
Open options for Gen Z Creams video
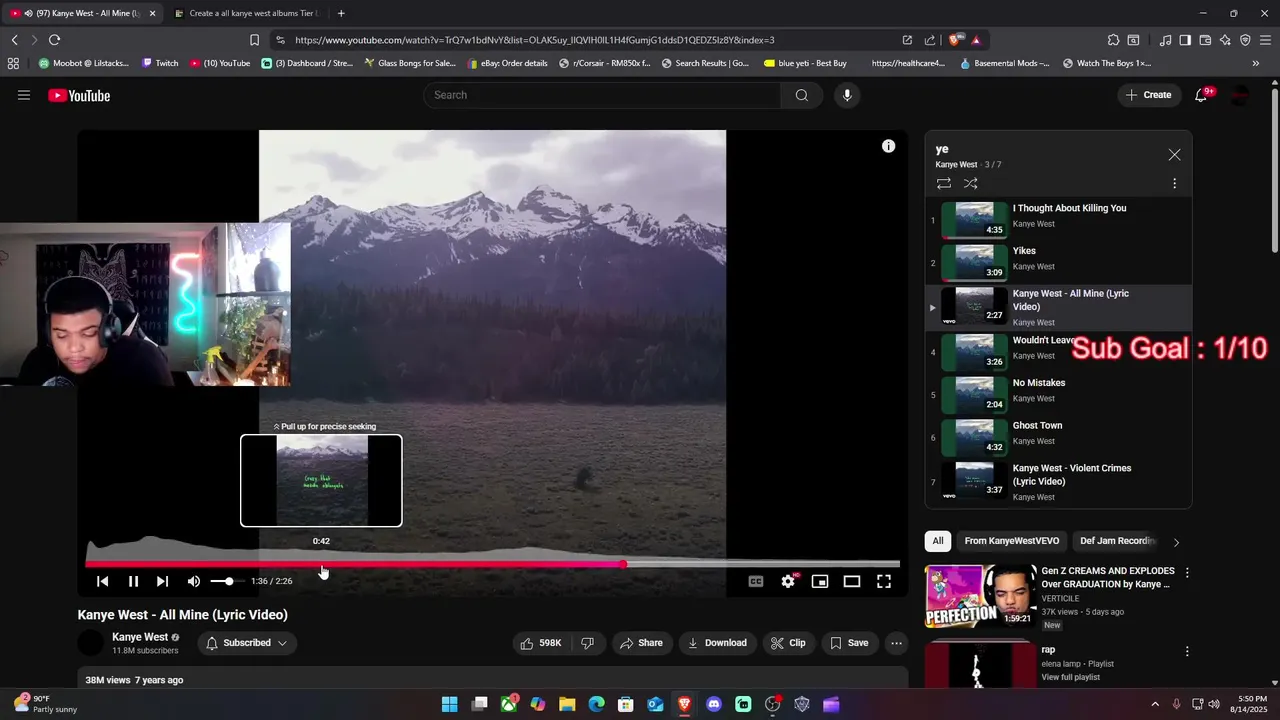pyautogui.click(x=1187, y=573)
